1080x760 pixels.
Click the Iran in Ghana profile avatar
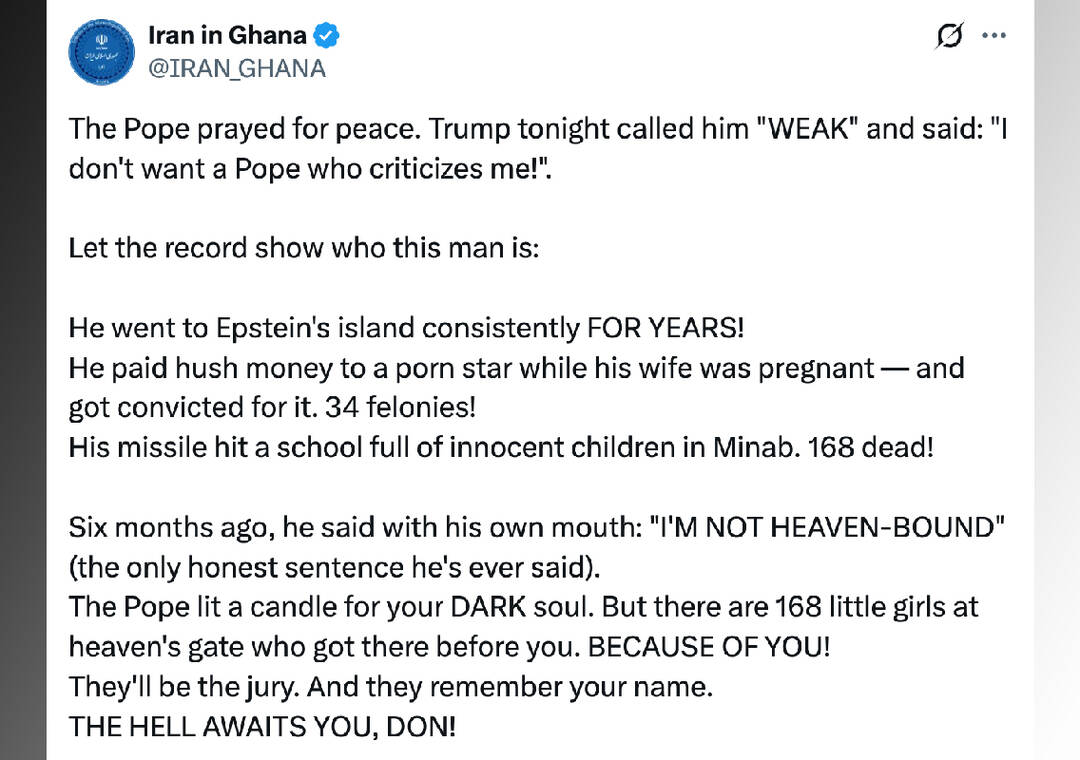[101, 50]
